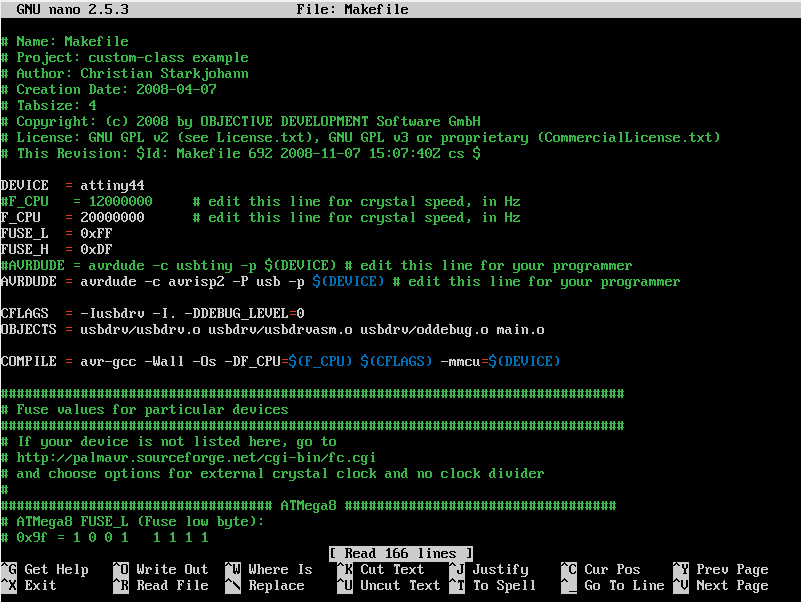Click the ^J Justify shortcut
Screen dimensions: 801x602
pyautogui.click(x=489, y=569)
